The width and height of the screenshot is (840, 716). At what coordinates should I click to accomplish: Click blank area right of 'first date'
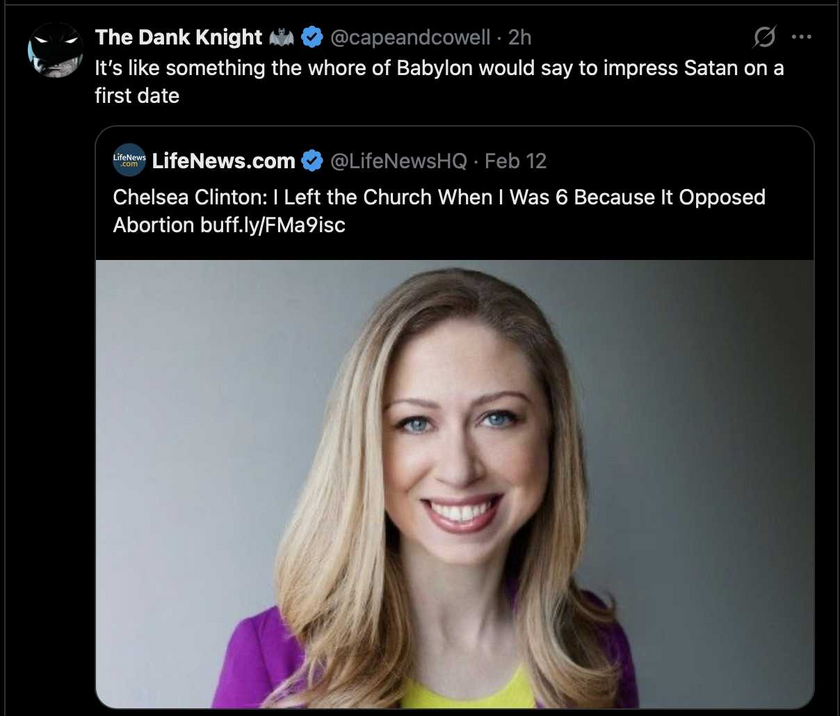500,98
